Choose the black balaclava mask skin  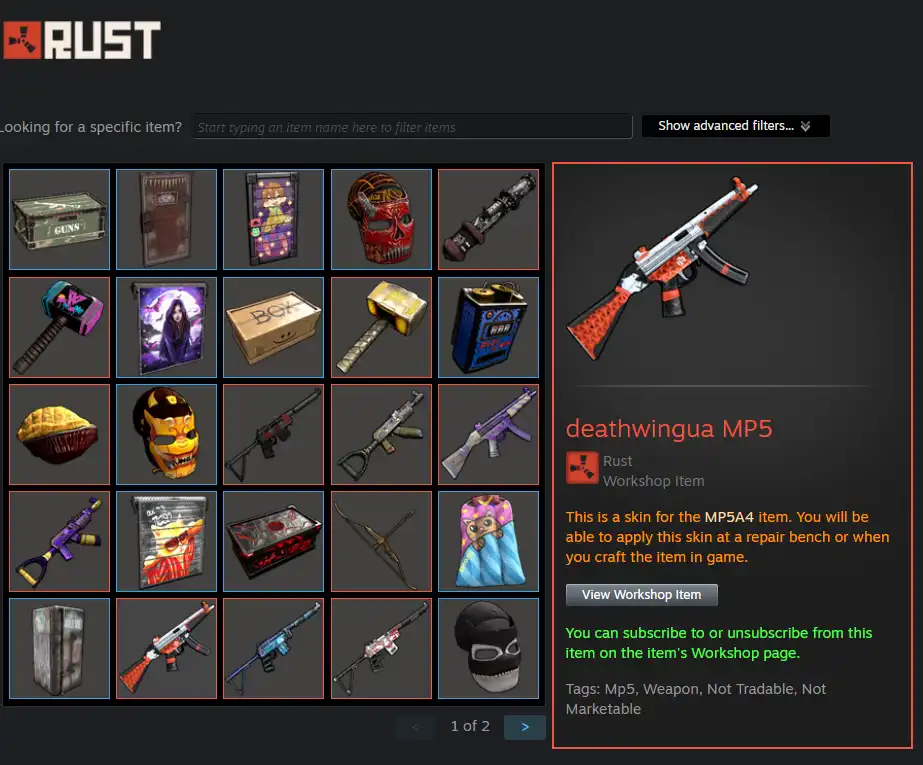(x=489, y=648)
